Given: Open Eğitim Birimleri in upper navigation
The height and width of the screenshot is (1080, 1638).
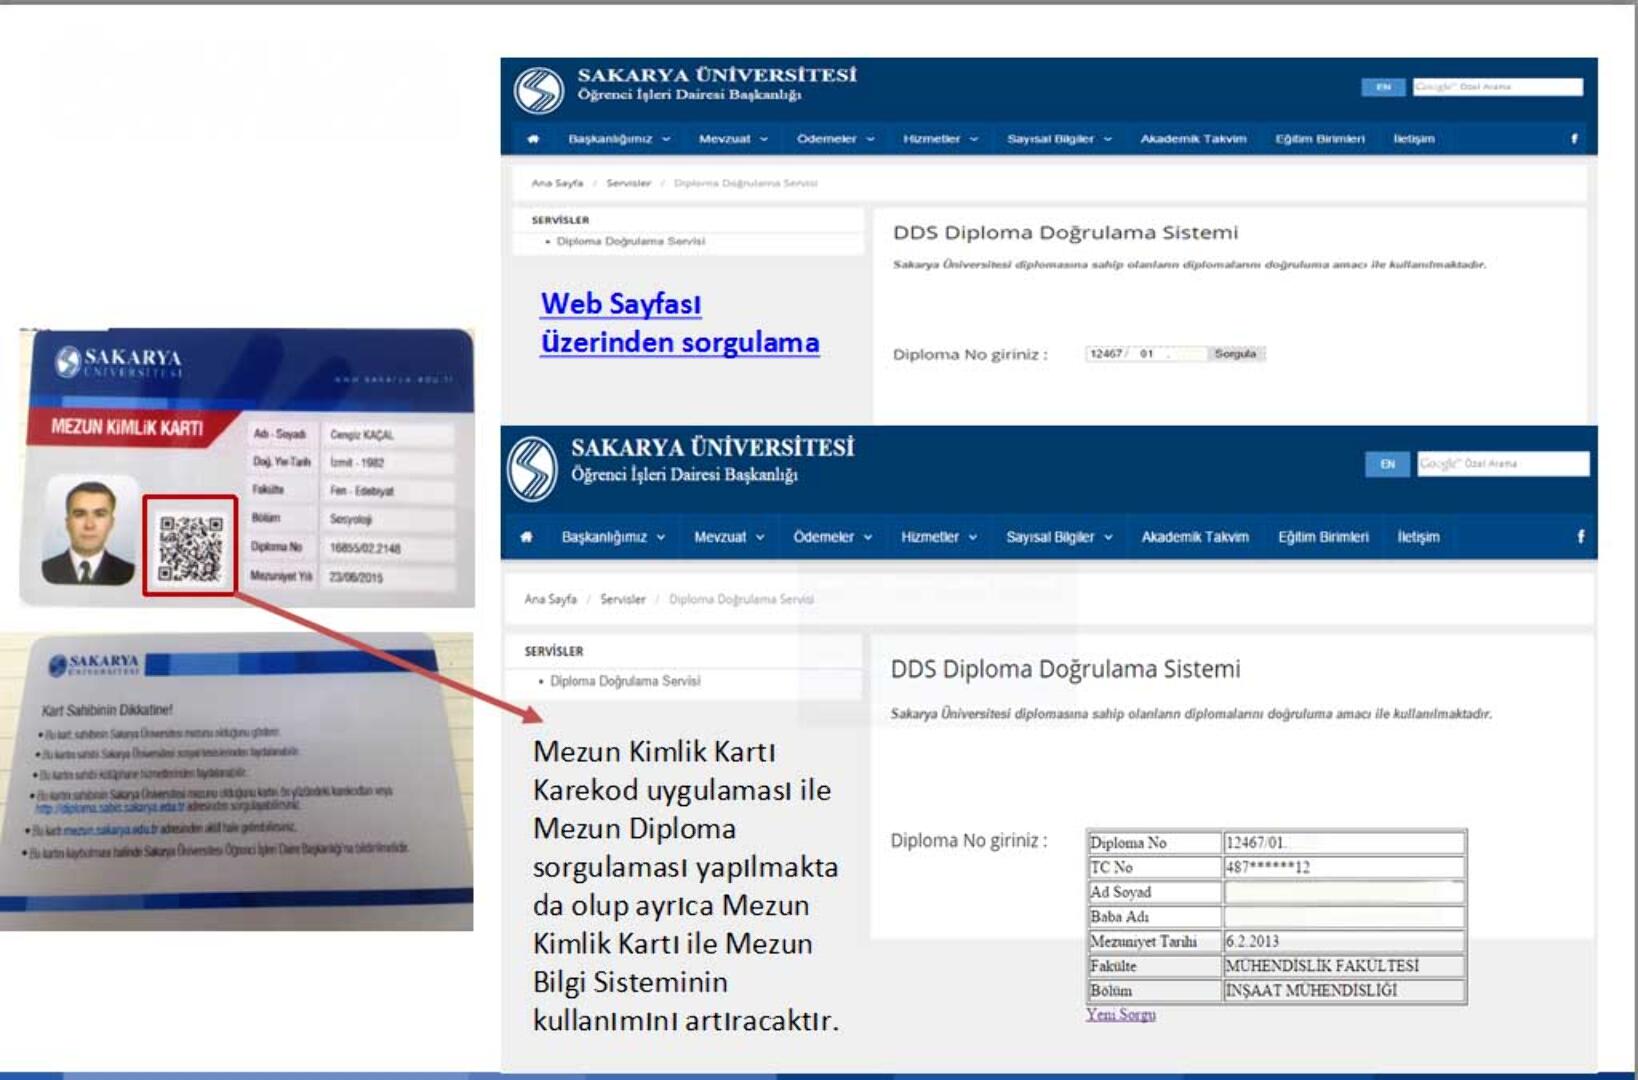Looking at the screenshot, I should [1319, 139].
